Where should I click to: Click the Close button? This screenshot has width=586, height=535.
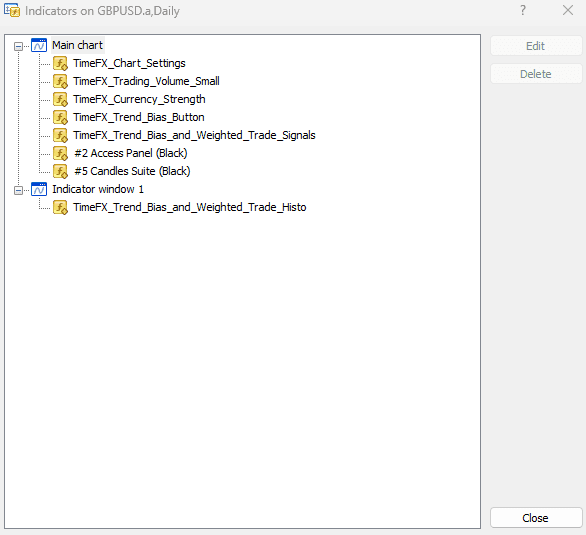click(536, 518)
